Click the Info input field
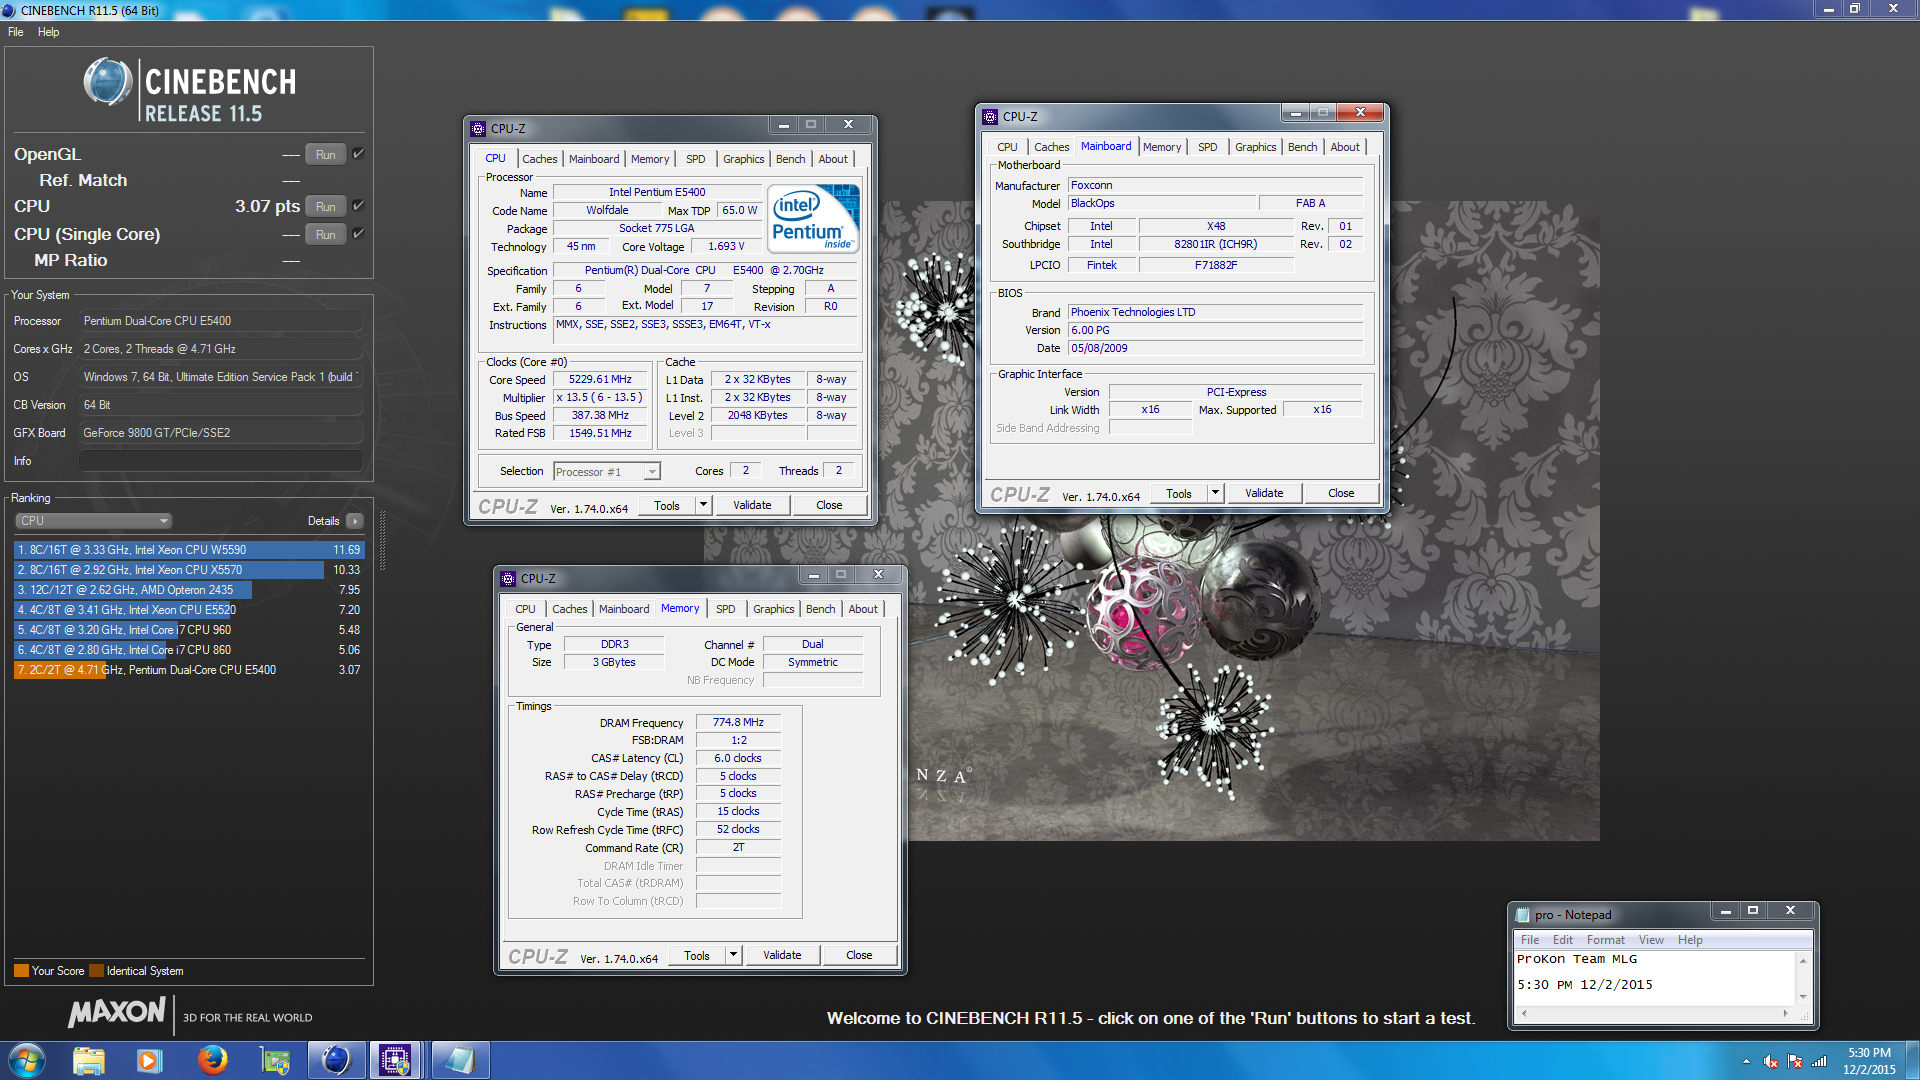1920x1080 pixels. click(220, 461)
